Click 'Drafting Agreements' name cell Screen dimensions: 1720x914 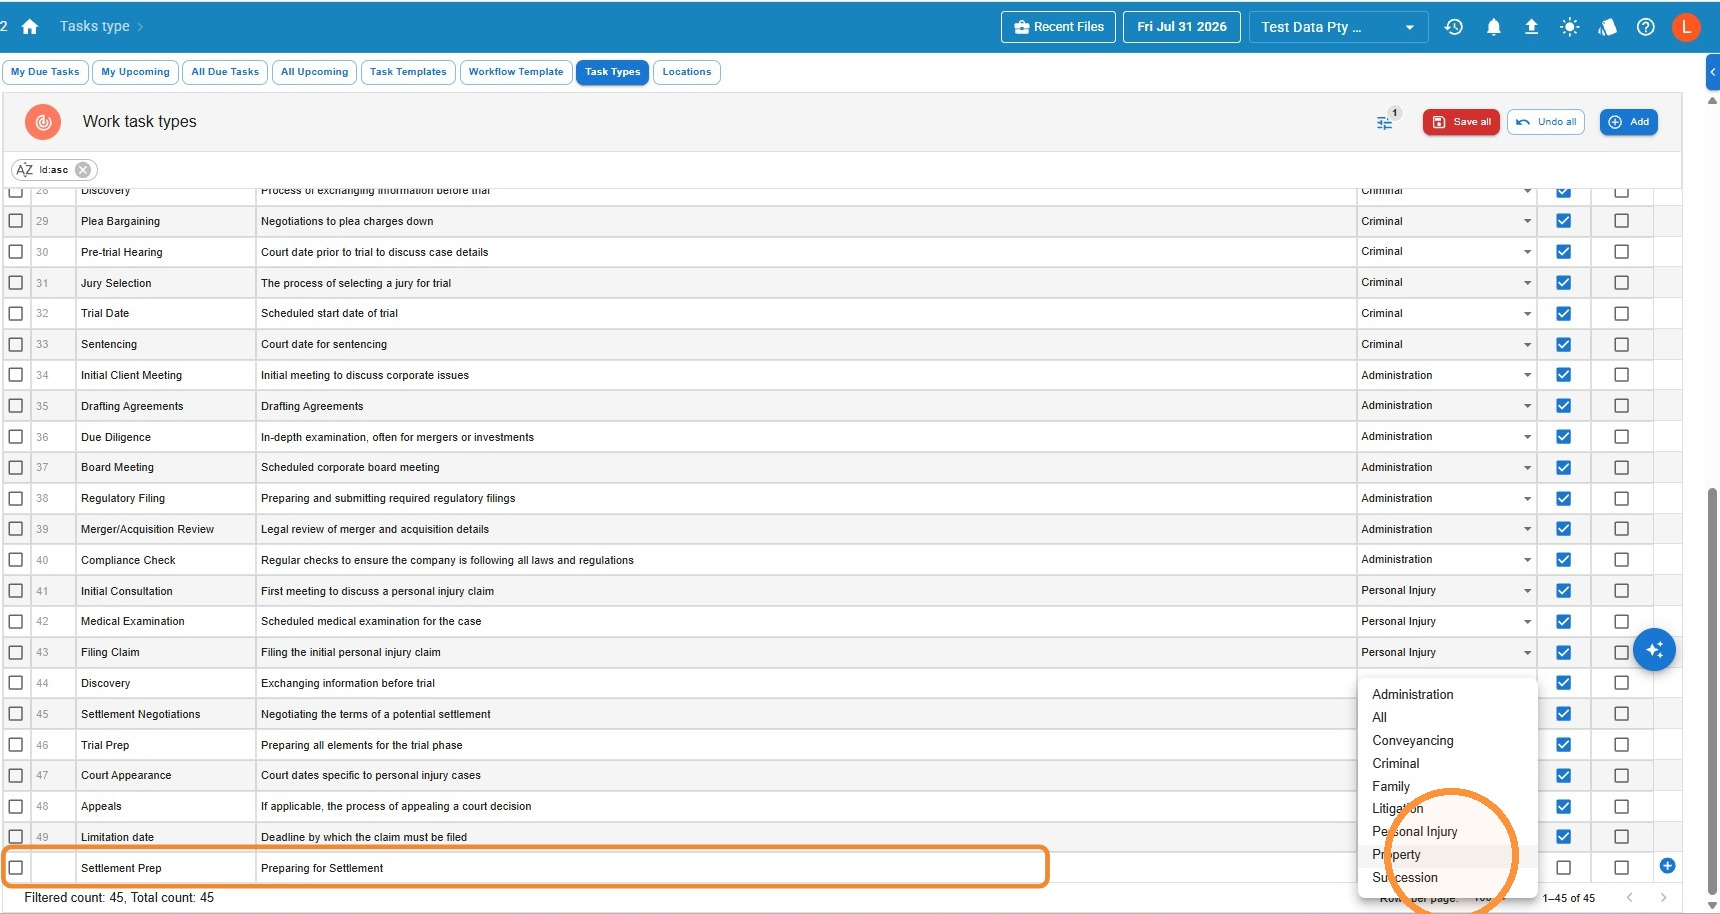coord(165,406)
